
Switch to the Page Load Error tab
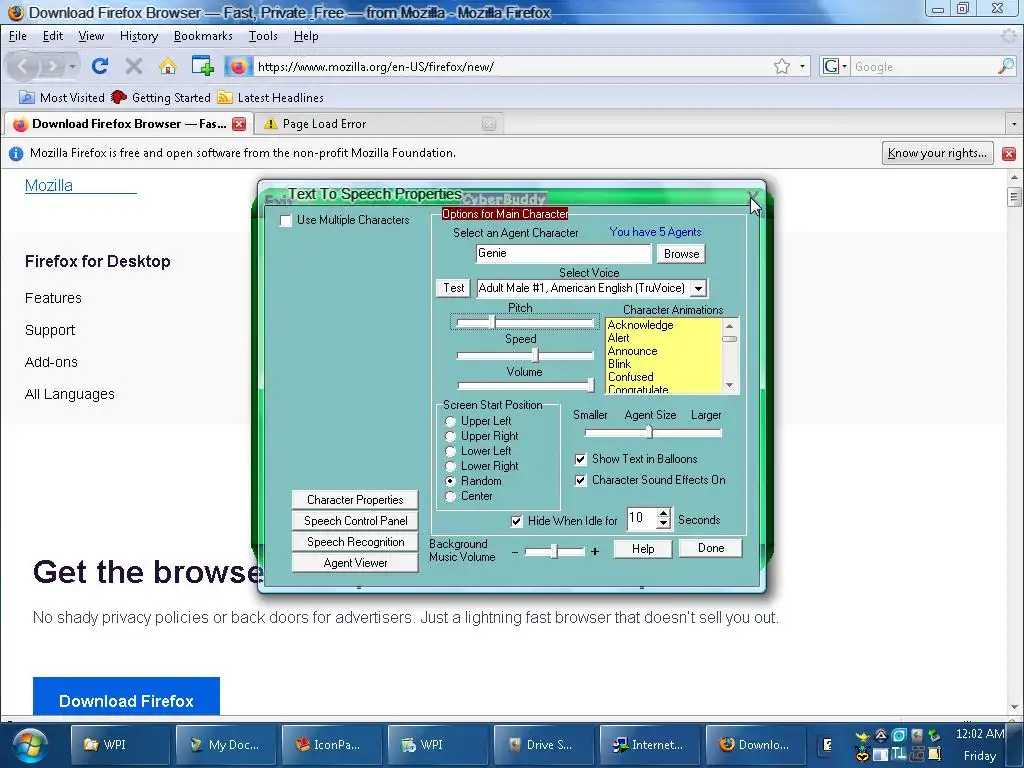(379, 124)
